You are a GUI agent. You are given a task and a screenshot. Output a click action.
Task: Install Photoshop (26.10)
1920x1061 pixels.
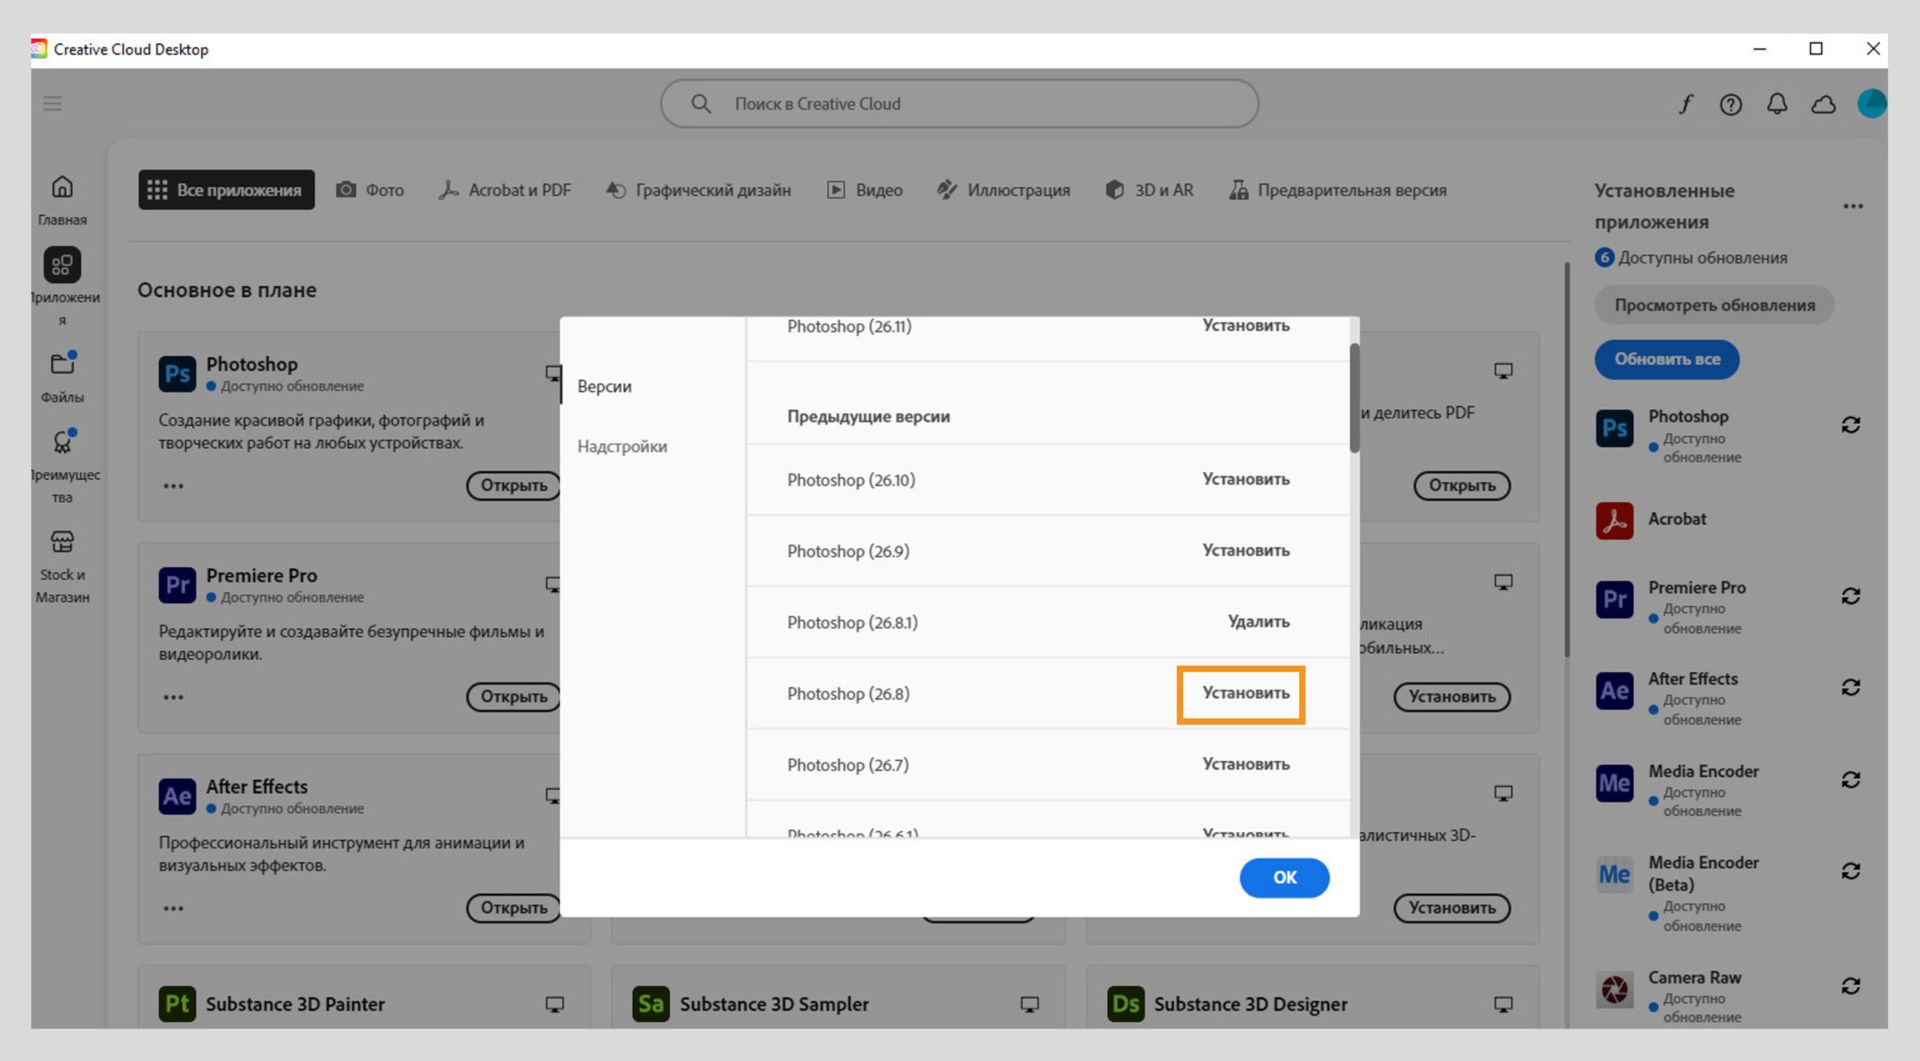1246,479
